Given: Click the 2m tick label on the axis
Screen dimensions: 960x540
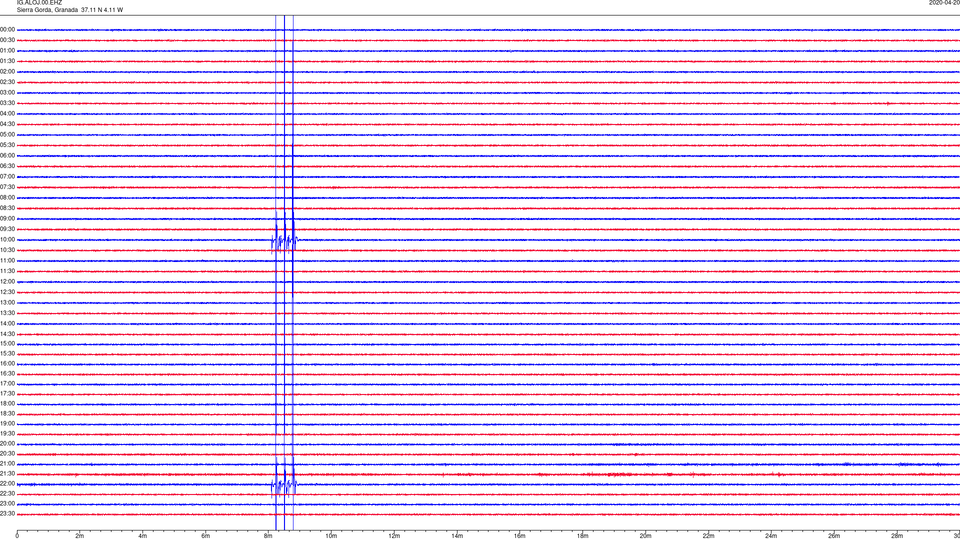Looking at the screenshot, I should (80, 536).
